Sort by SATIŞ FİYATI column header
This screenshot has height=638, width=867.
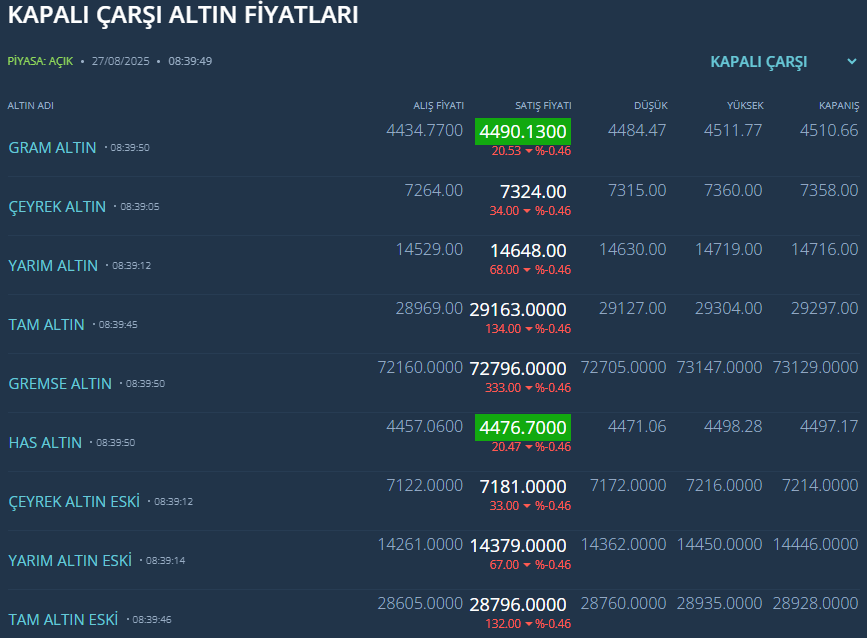tap(543, 106)
